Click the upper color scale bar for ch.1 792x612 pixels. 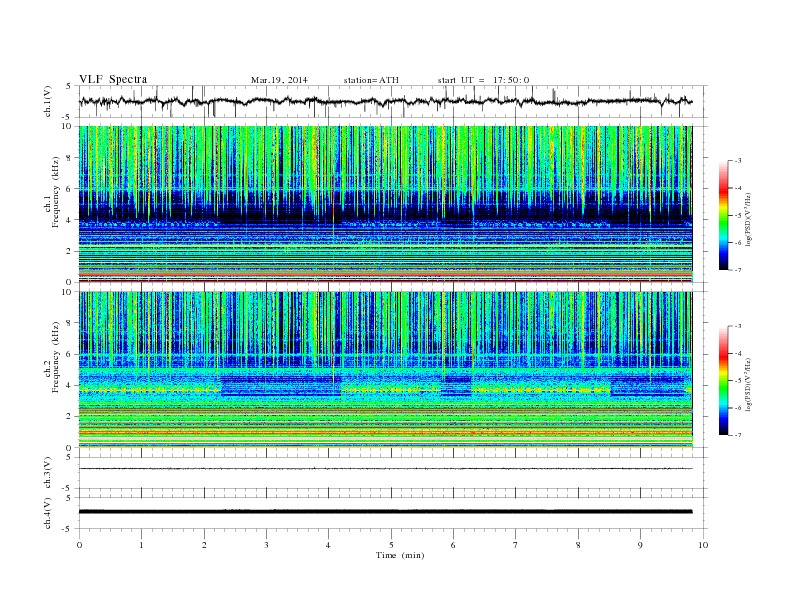723,216
